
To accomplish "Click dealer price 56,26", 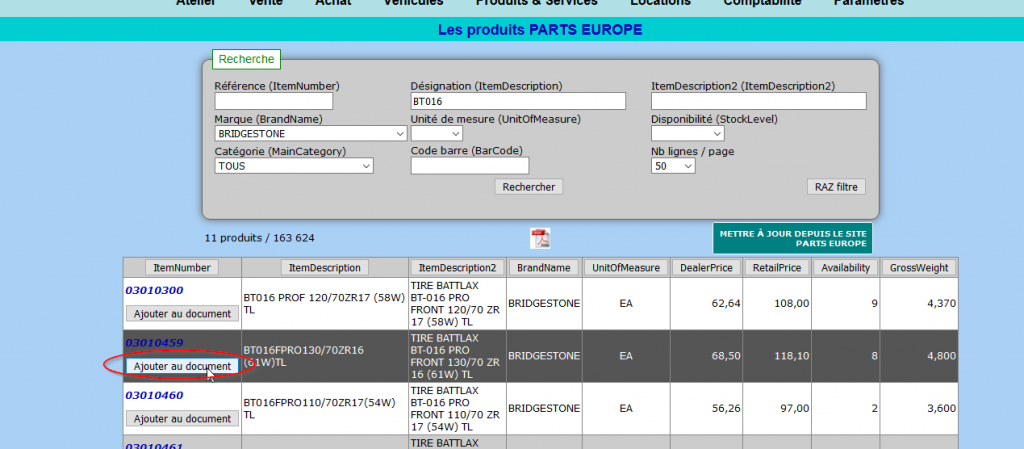I will point(726,408).
